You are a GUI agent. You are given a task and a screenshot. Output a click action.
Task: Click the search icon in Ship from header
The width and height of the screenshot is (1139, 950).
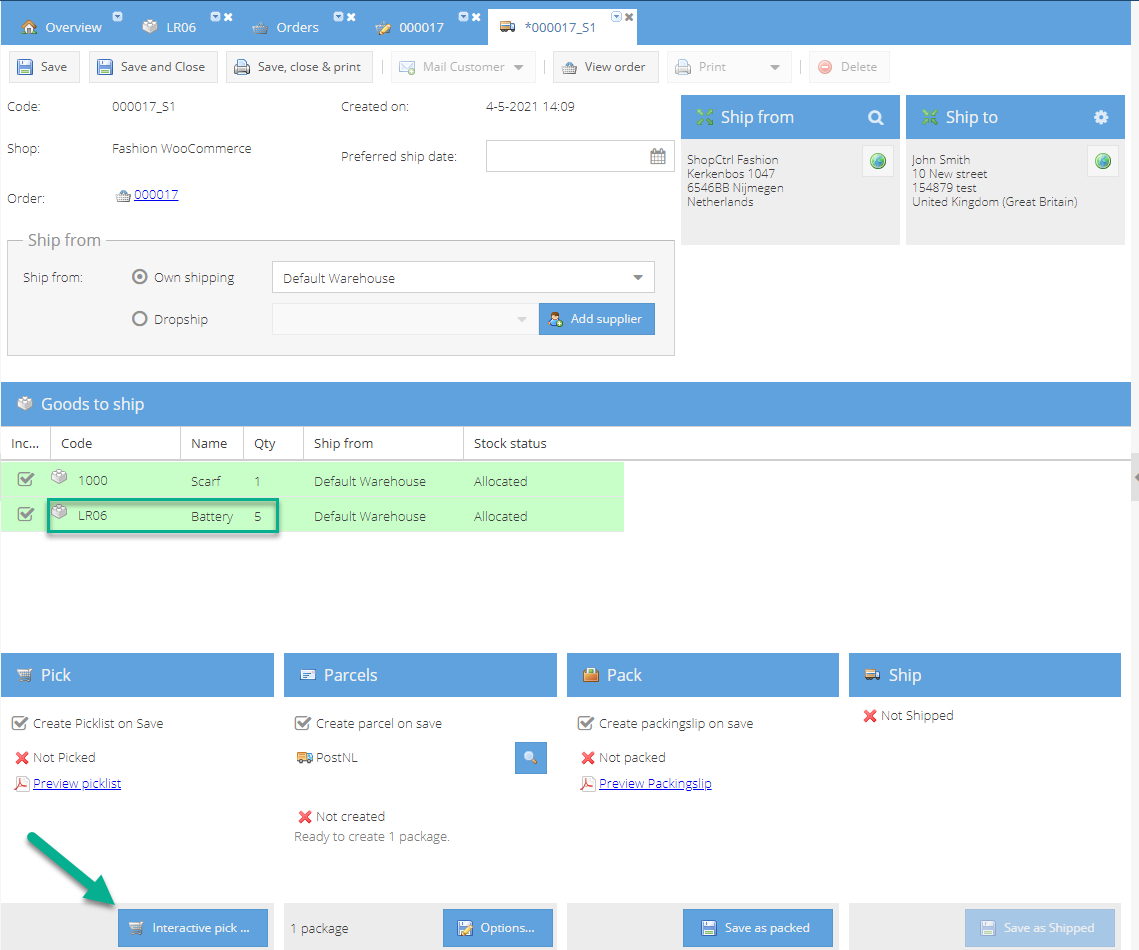pos(875,118)
